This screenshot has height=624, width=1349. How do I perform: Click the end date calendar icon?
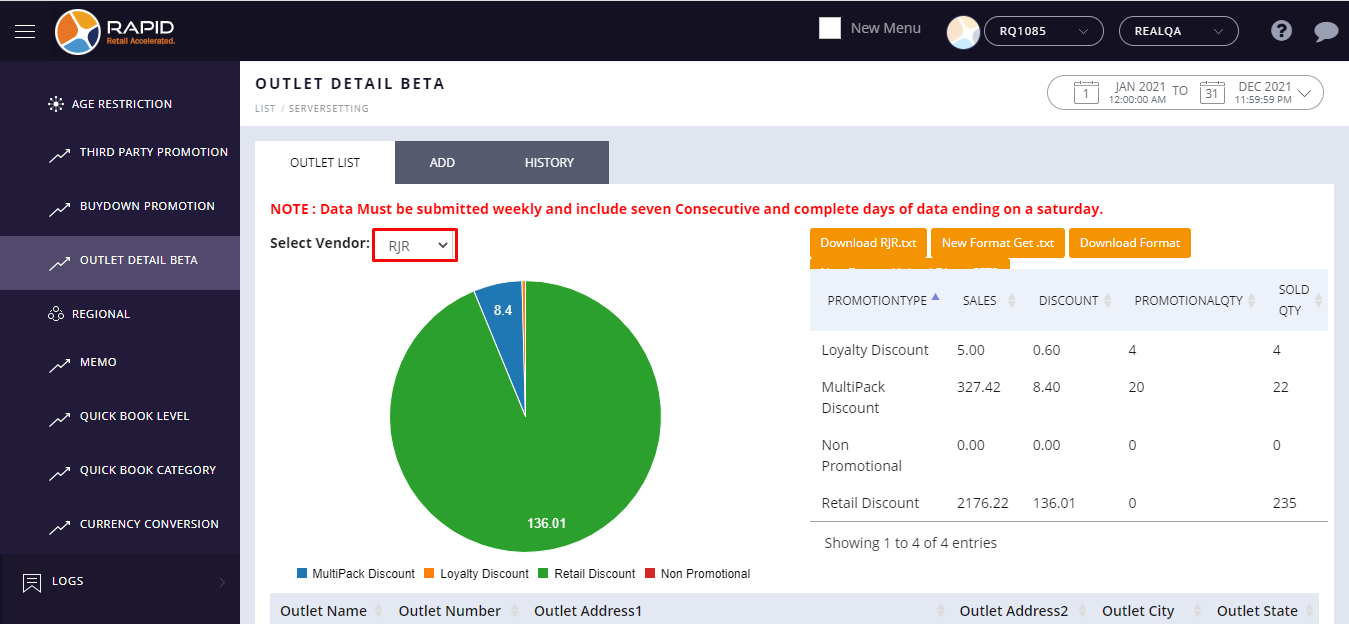click(1212, 93)
